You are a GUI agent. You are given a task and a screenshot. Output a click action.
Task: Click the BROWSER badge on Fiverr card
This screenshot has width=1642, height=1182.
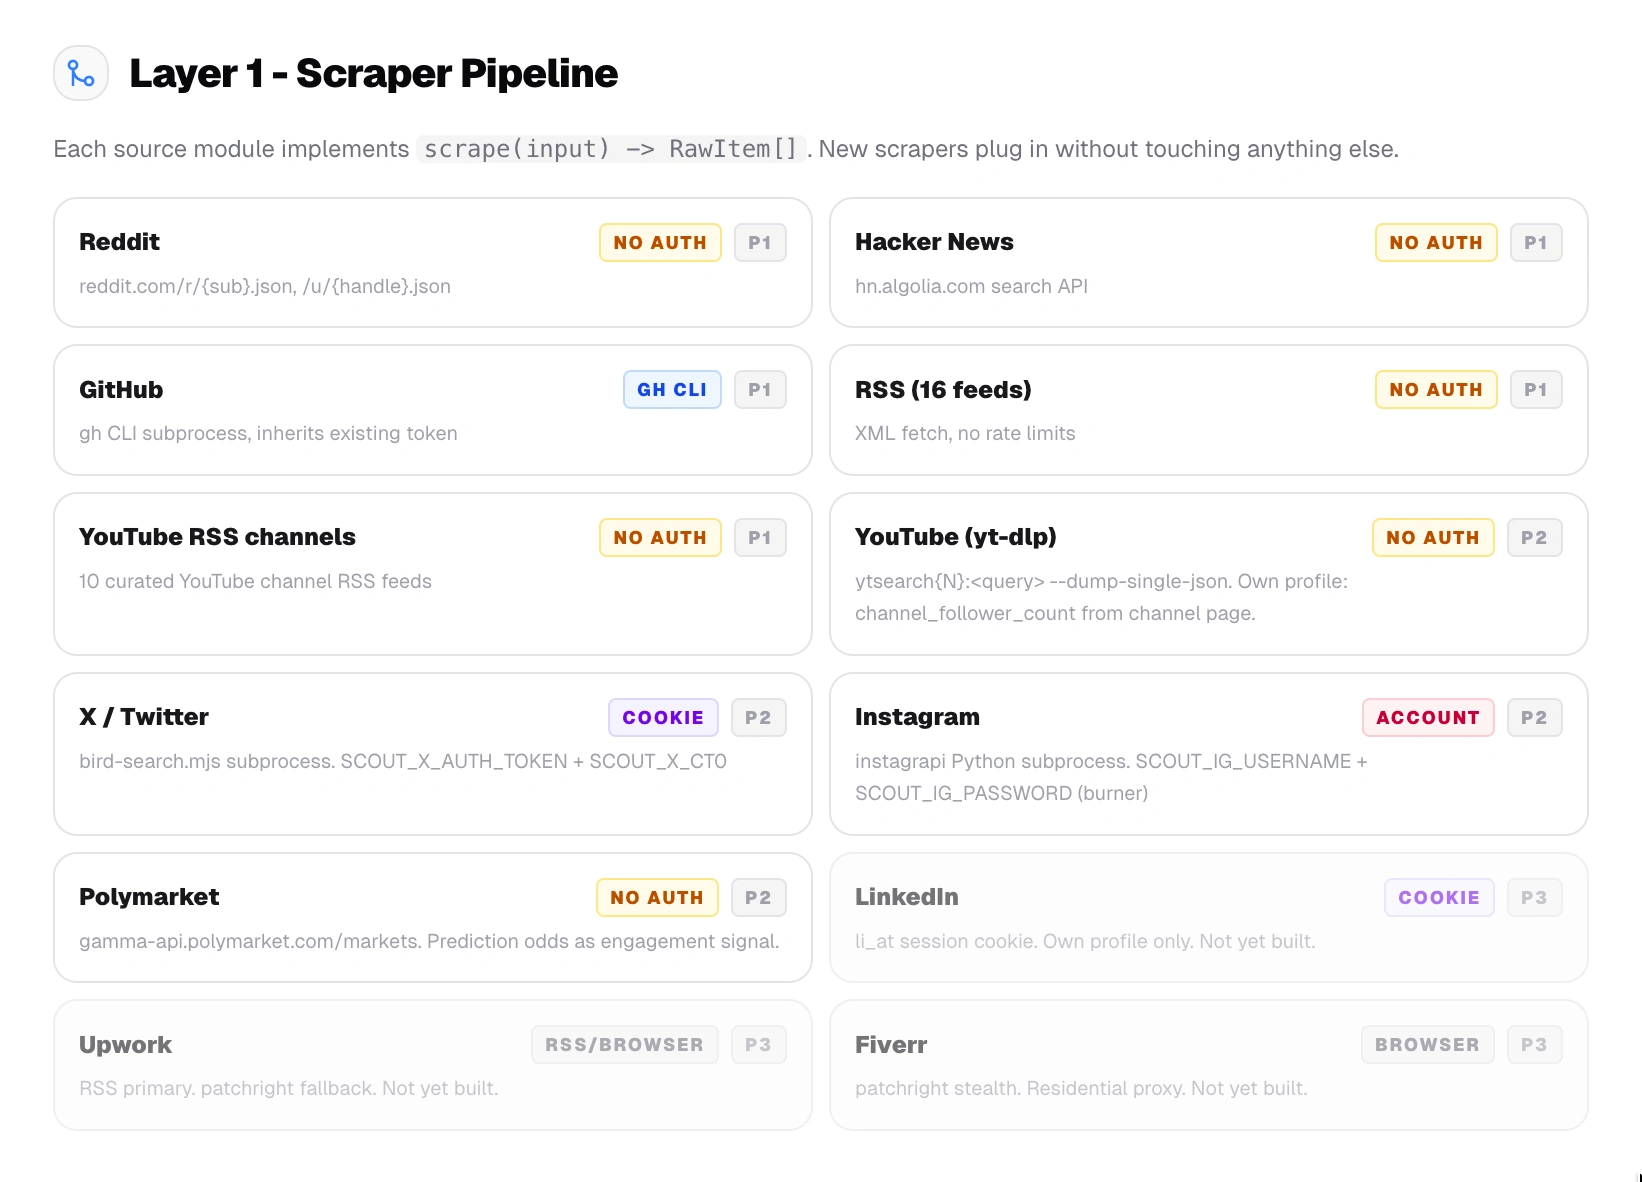tap(1427, 1045)
